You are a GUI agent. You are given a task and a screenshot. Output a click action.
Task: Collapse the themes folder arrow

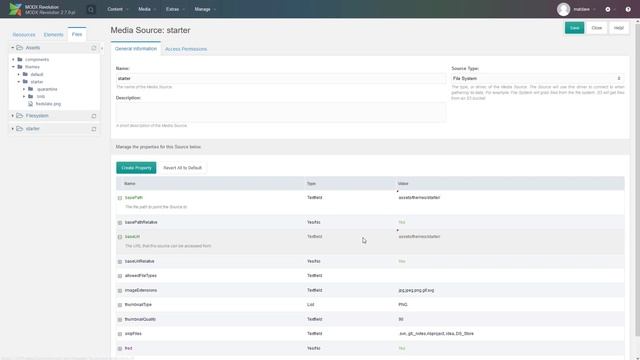tap(13, 67)
